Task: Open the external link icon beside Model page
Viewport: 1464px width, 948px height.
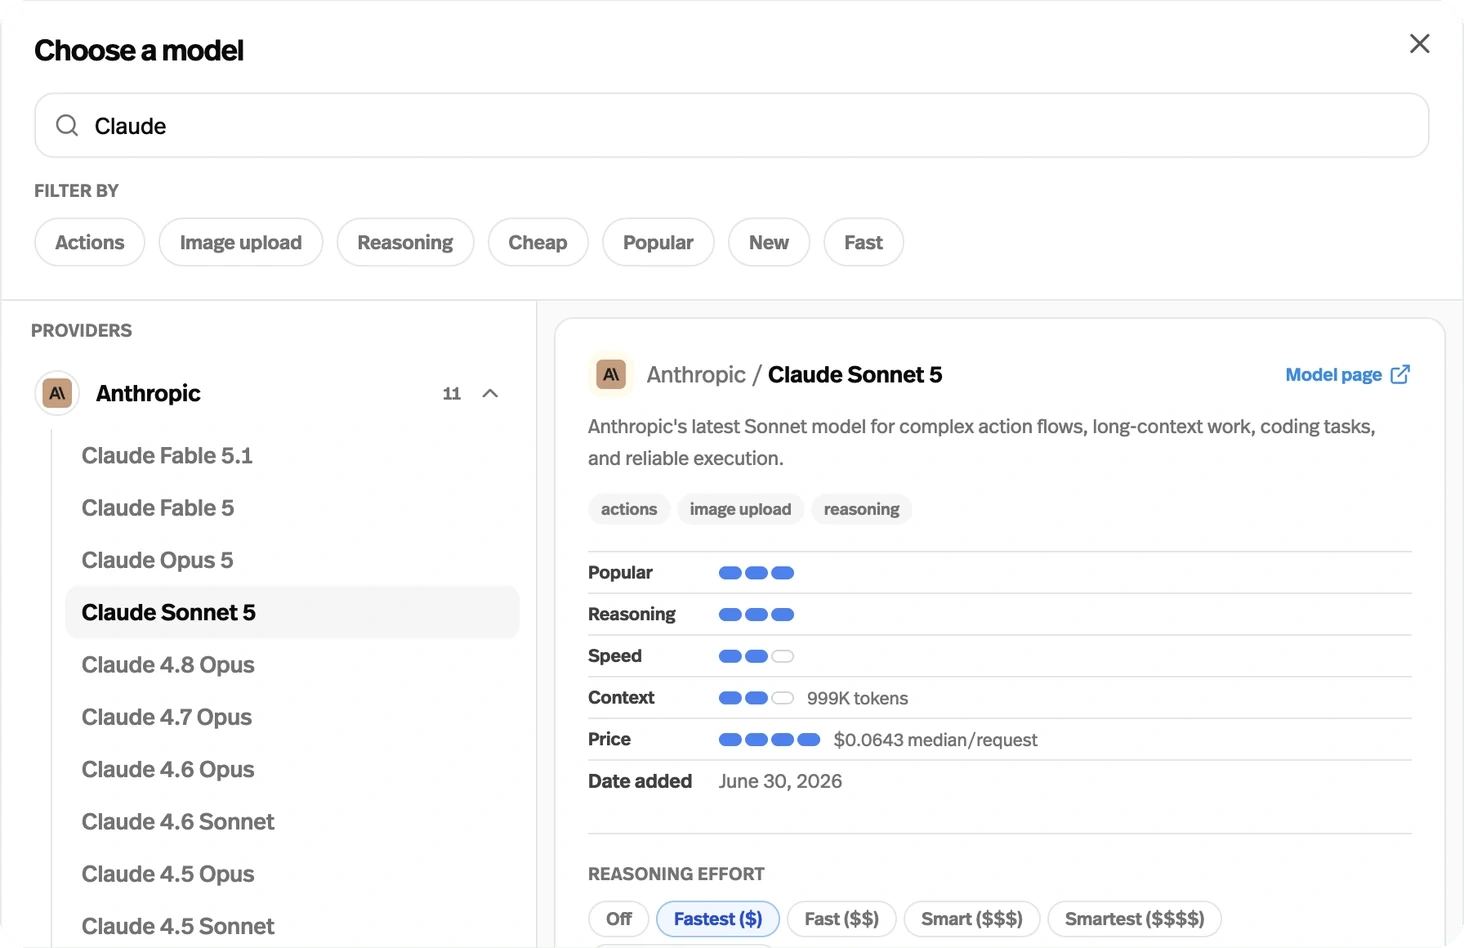Action: (1400, 374)
